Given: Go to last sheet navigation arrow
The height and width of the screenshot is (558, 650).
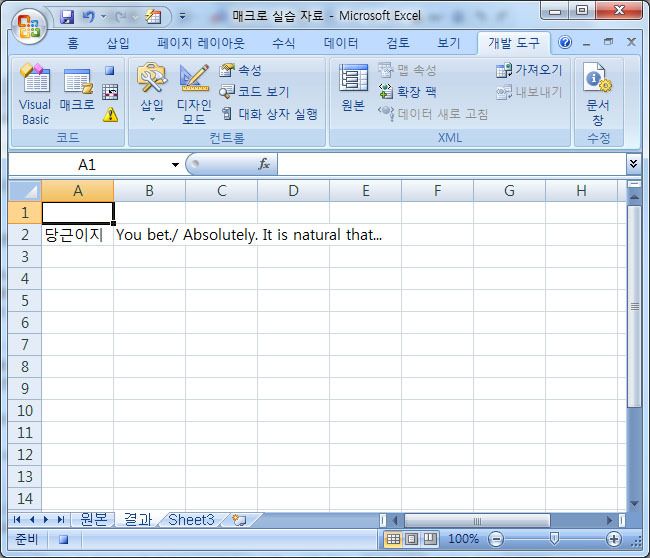Looking at the screenshot, I should click(61, 519).
